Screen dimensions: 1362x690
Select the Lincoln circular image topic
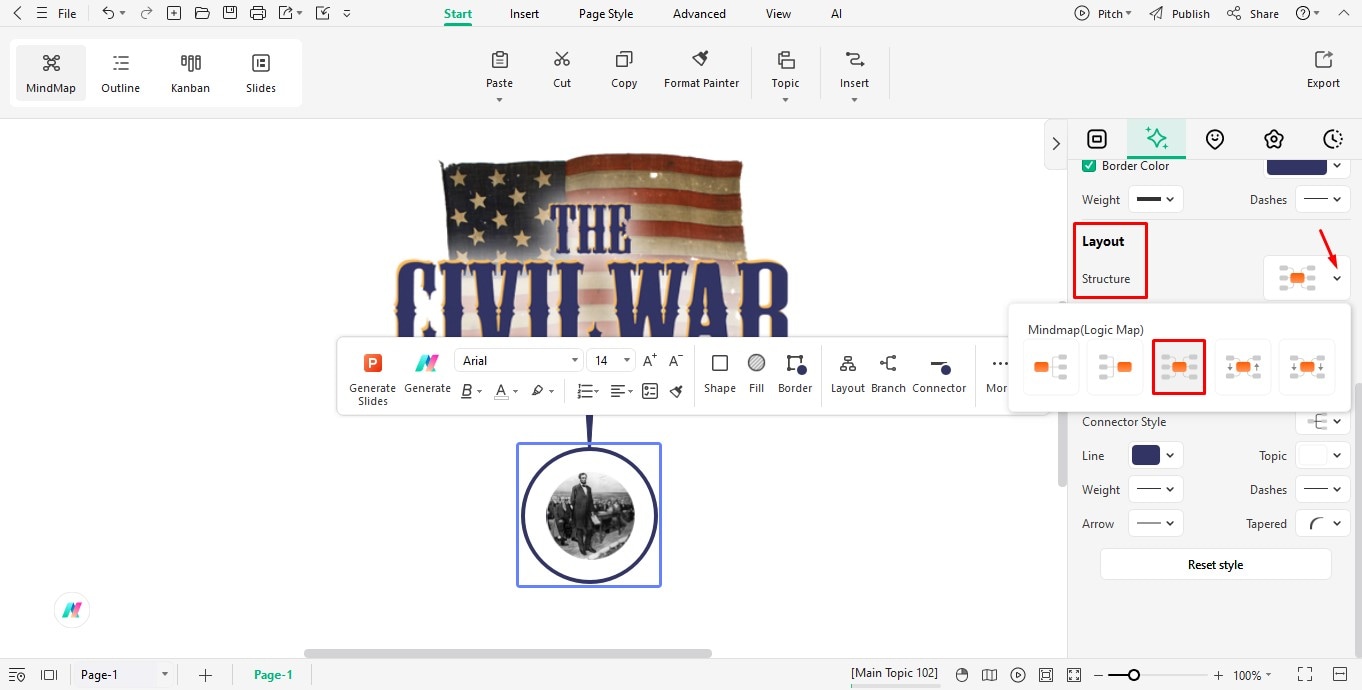[x=589, y=515]
